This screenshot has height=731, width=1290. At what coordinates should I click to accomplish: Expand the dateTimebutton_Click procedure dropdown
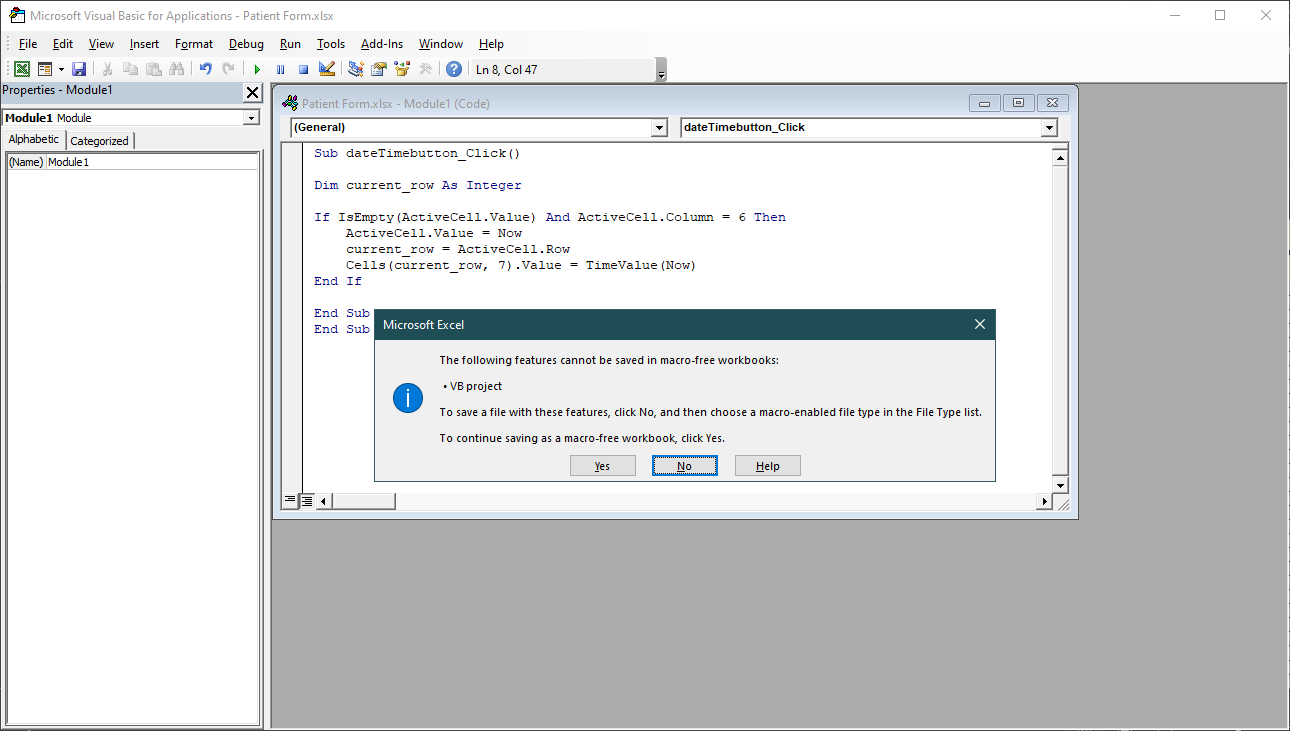click(x=1049, y=128)
